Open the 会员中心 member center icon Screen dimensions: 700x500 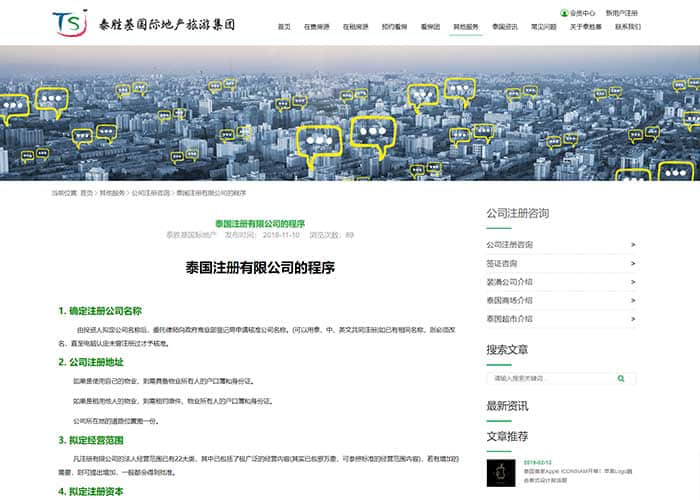point(564,13)
